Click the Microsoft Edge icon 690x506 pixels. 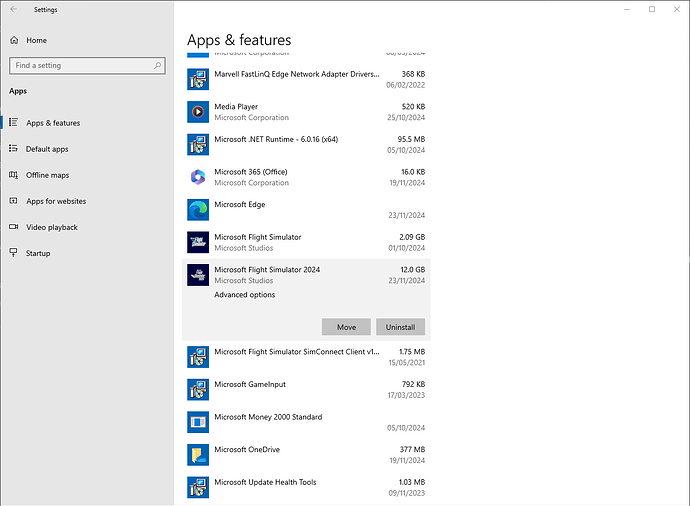pos(198,209)
